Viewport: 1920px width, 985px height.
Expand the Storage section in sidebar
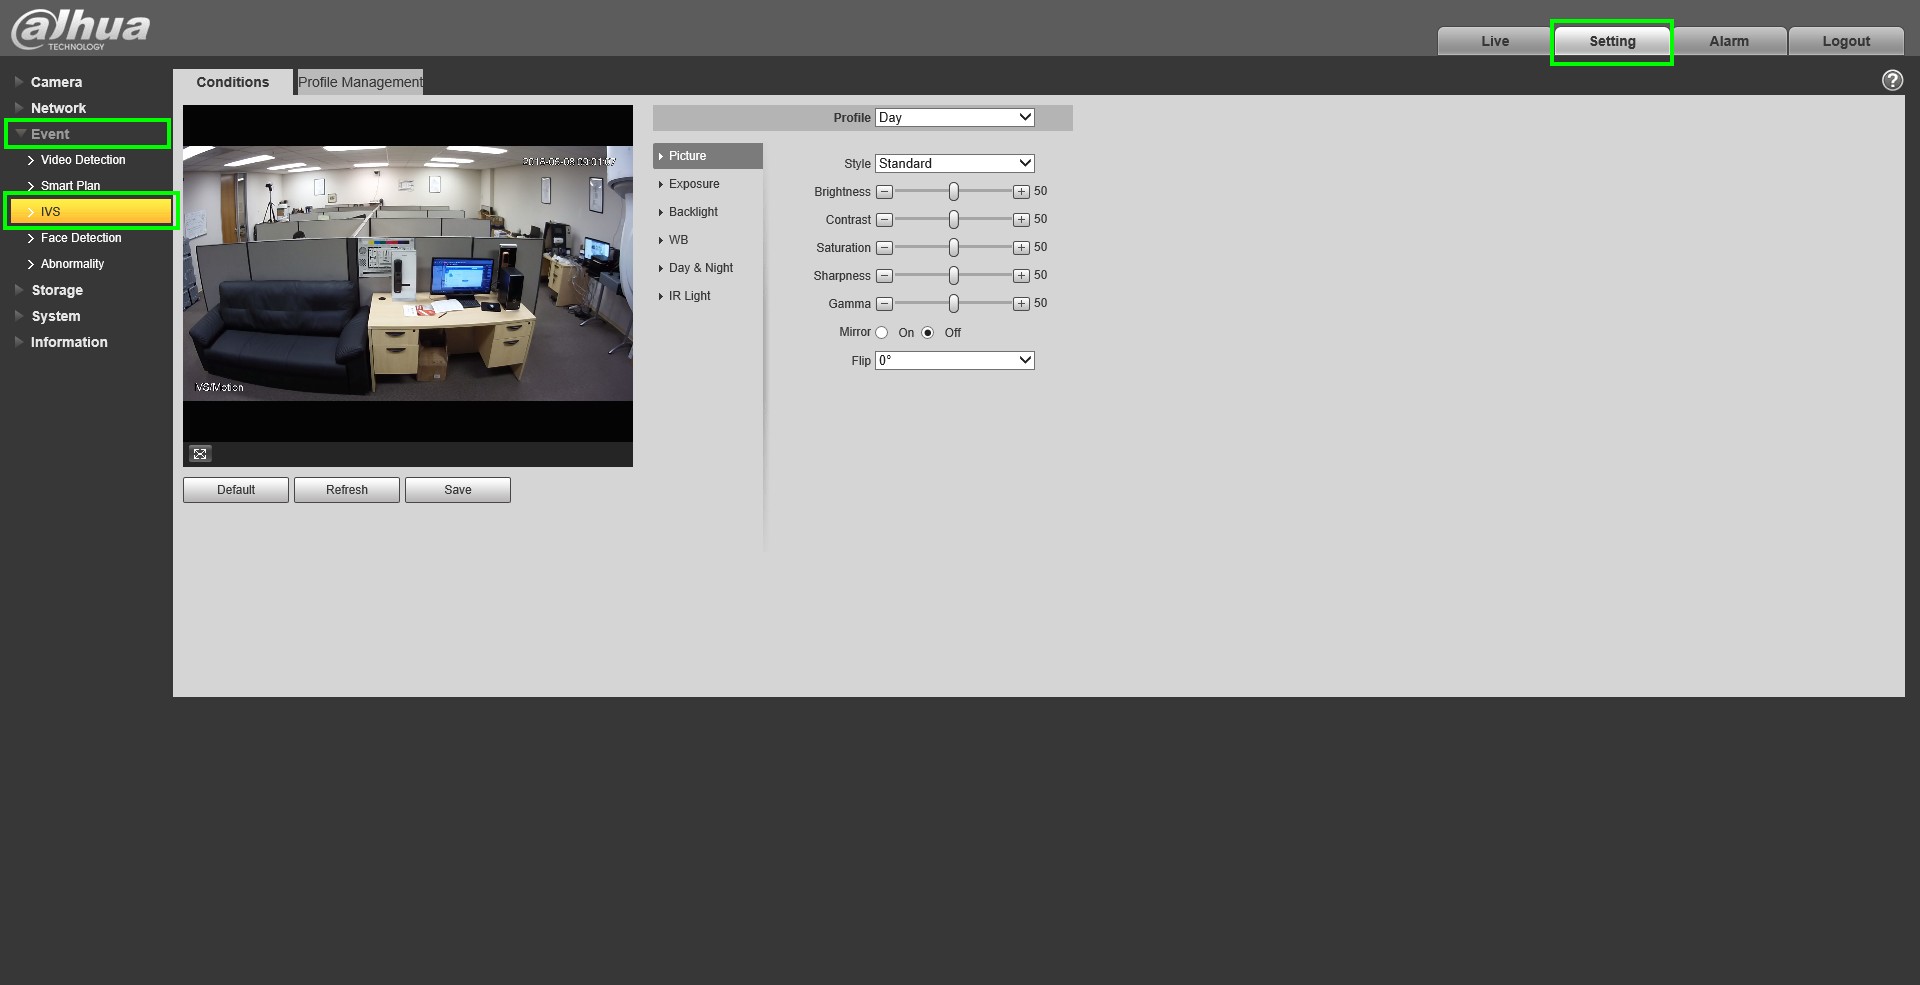pos(57,290)
